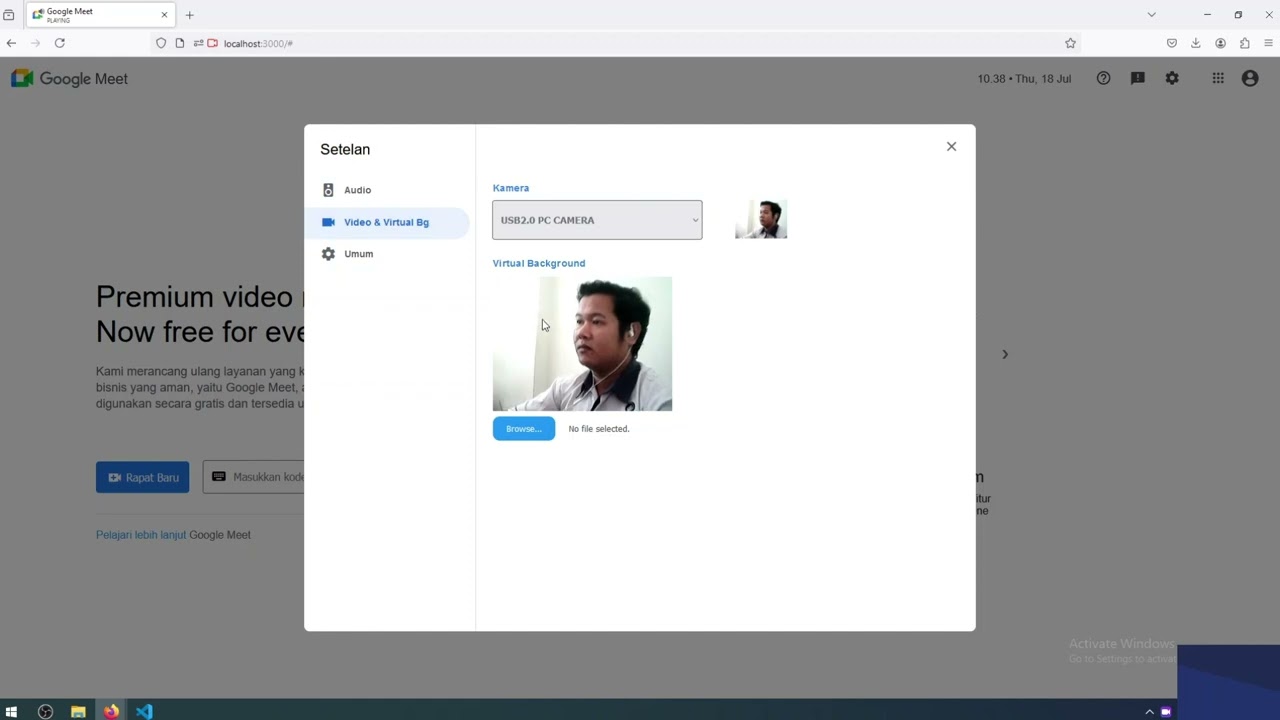Go back with browser back arrow
The image size is (1280, 720).
click(x=11, y=43)
